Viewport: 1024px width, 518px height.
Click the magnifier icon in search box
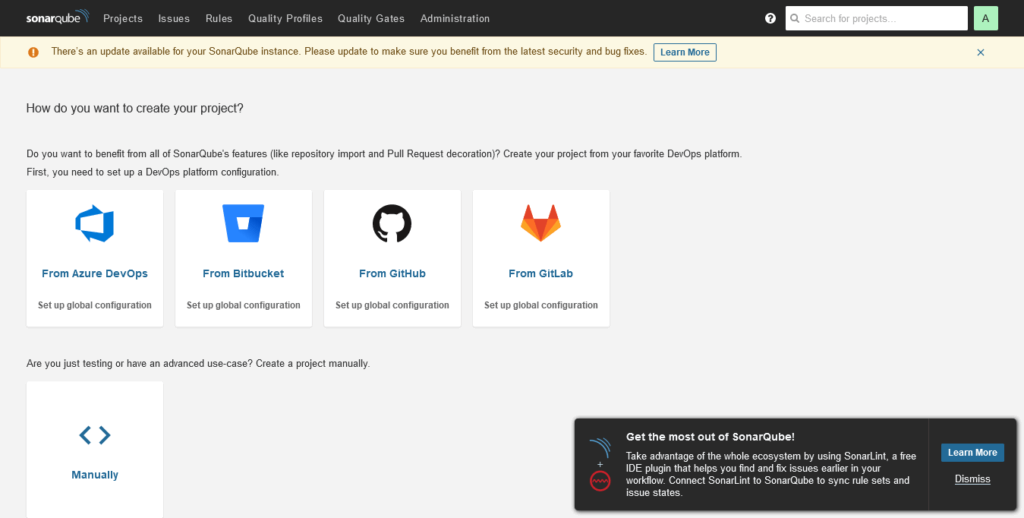click(795, 18)
